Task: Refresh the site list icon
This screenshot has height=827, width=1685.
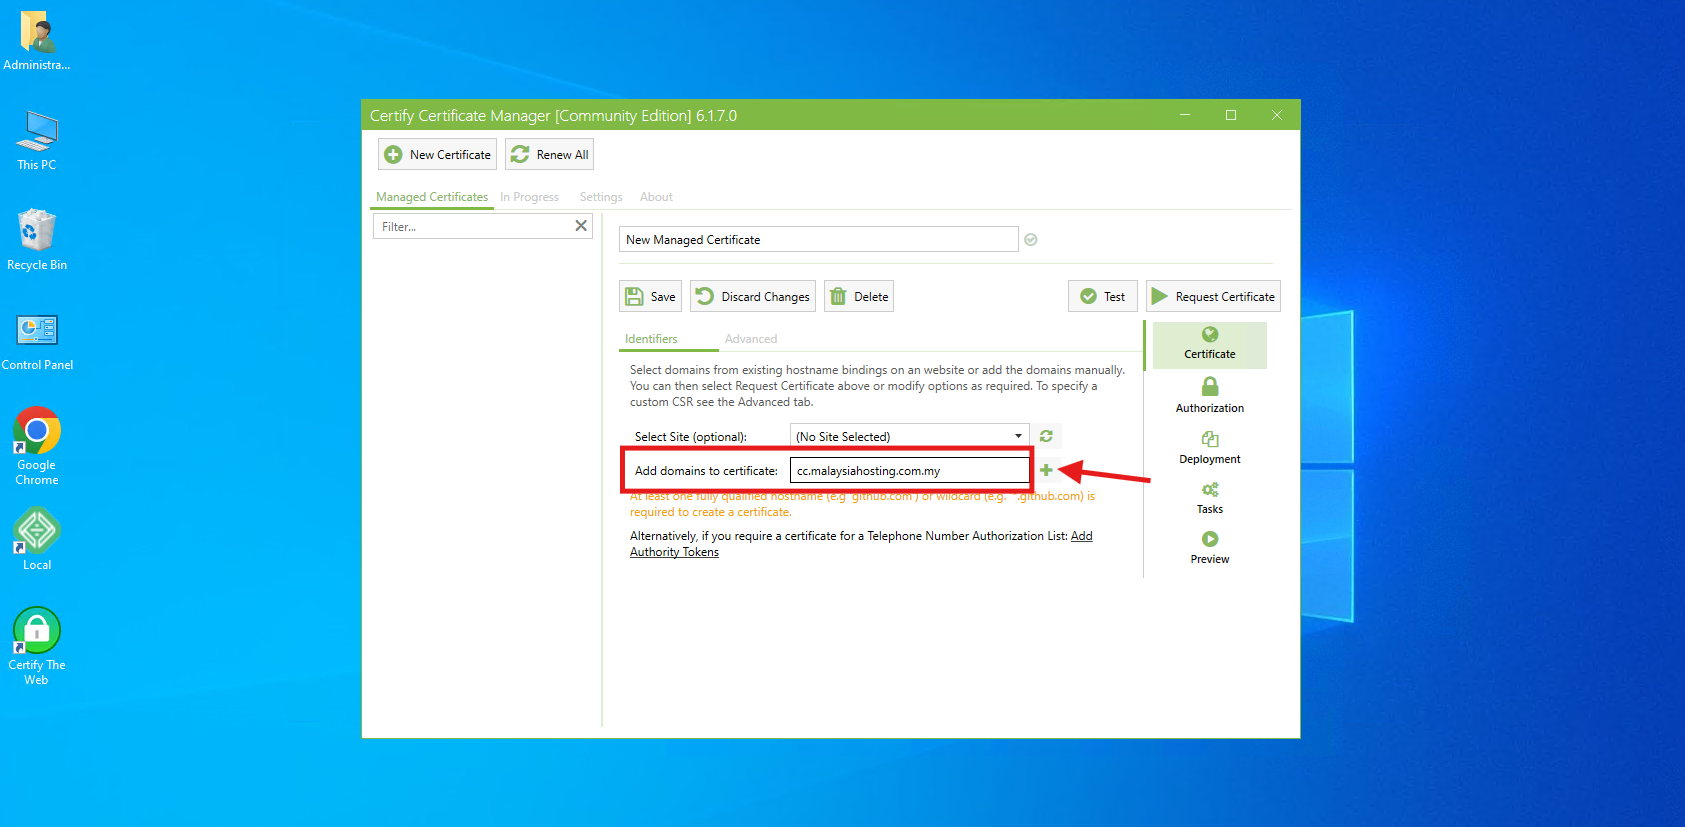Action: [x=1046, y=436]
